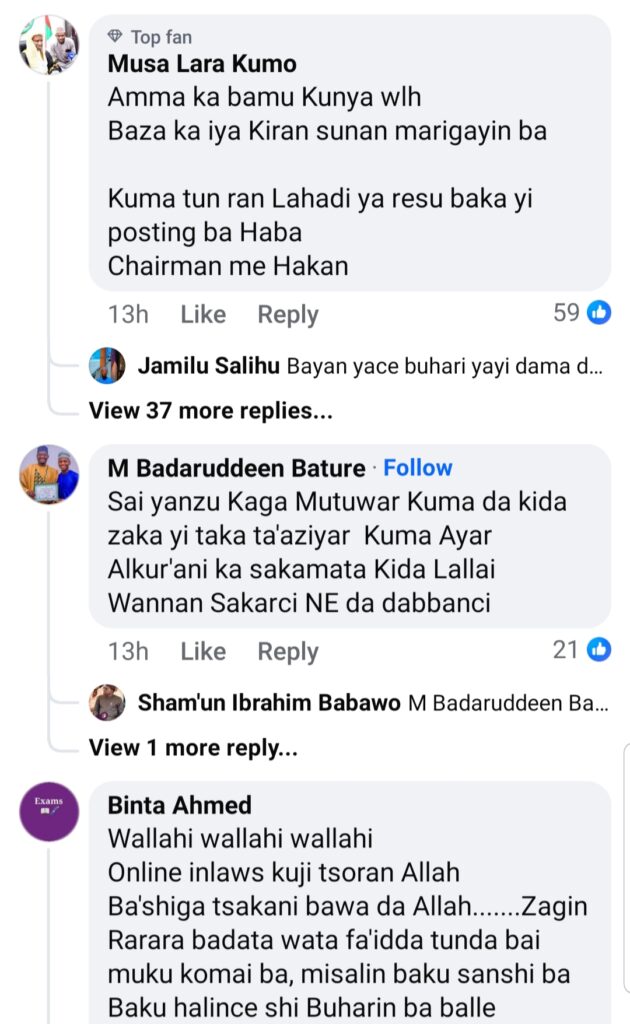This screenshot has height=1024, width=630.
Task: Expand View 1 more reply
Action: pyautogui.click(x=193, y=747)
